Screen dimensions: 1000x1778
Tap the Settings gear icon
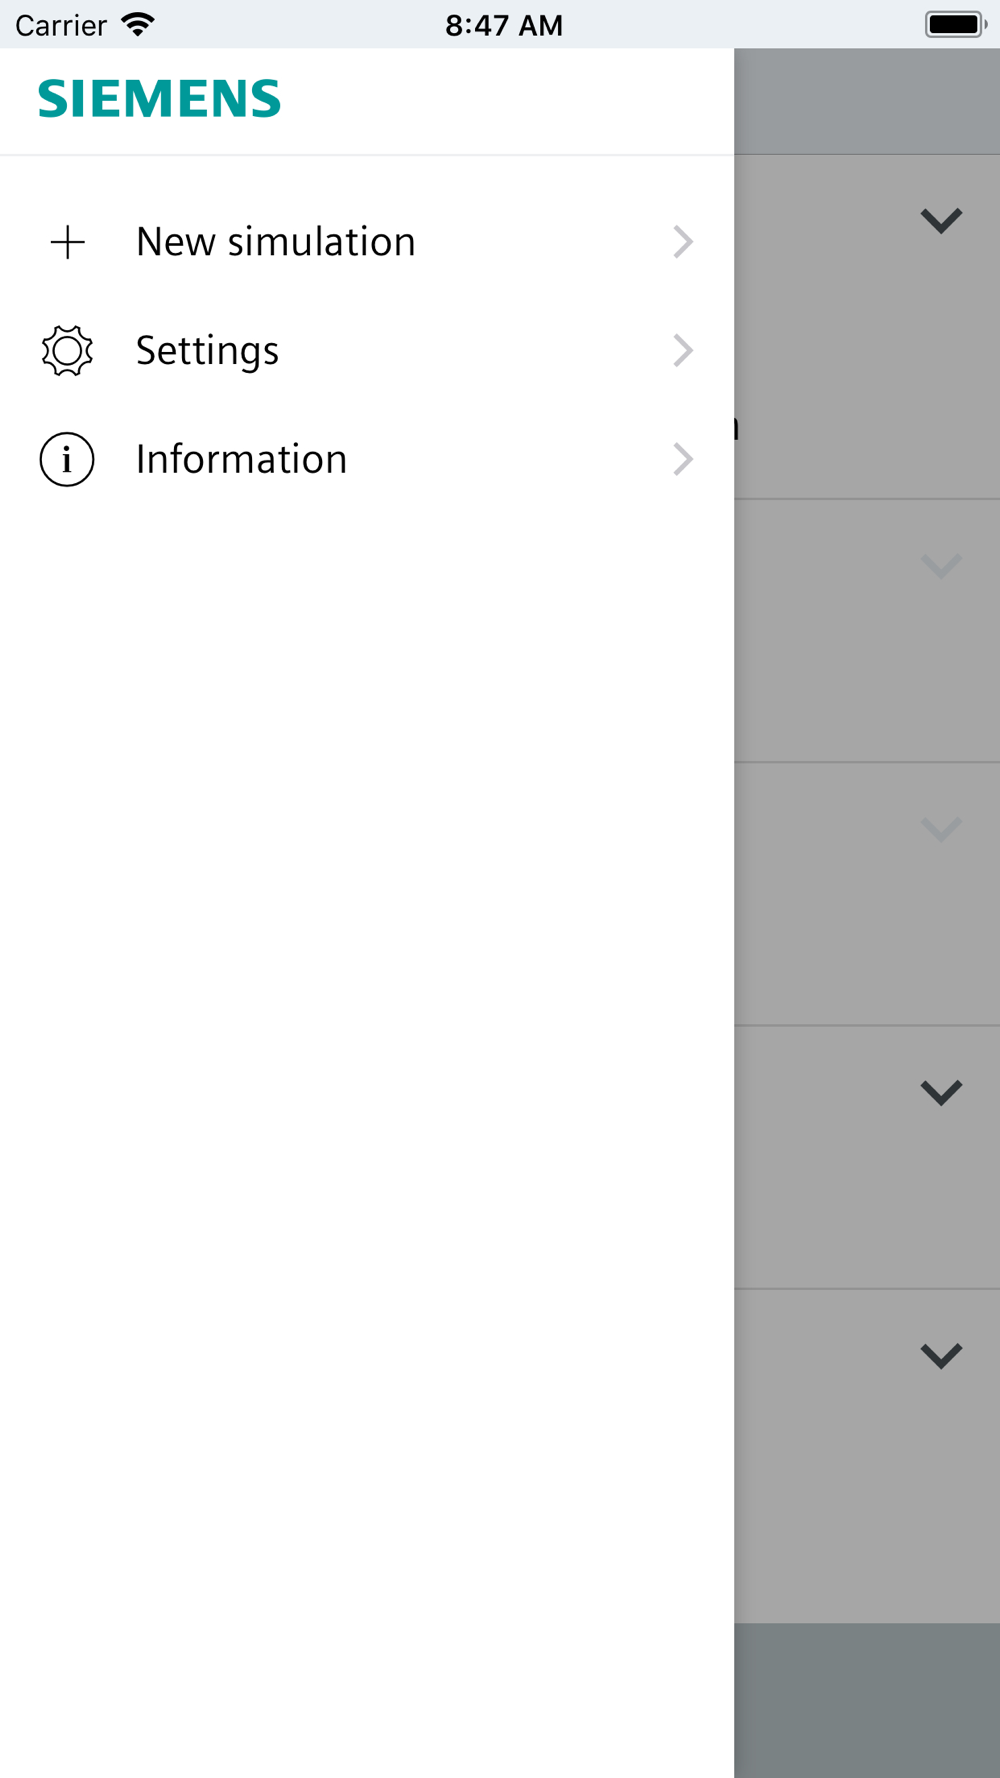tap(67, 351)
